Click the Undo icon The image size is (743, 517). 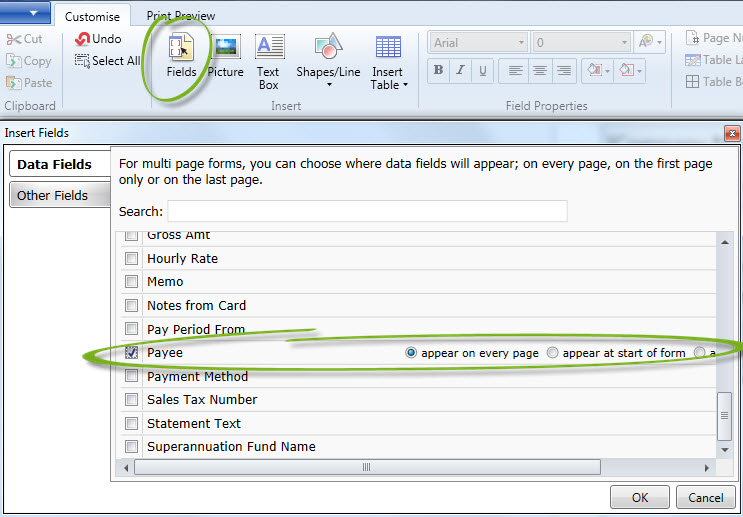[83, 39]
